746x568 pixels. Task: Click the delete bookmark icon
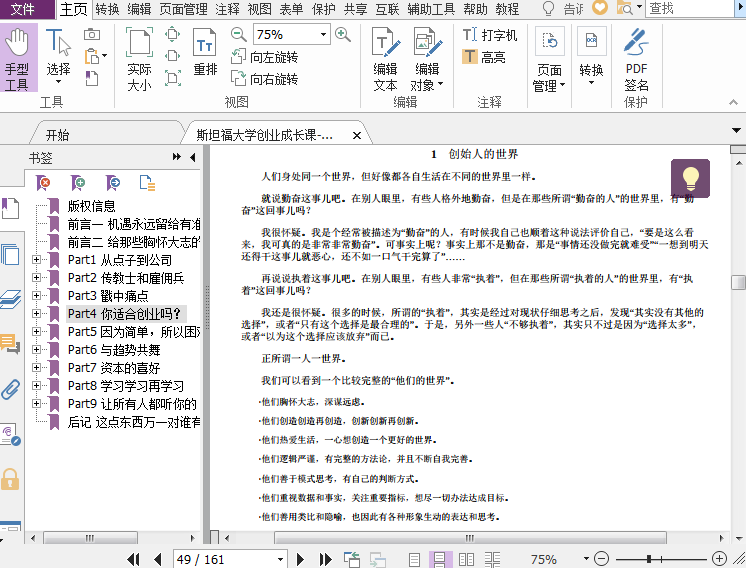pyautogui.click(x=43, y=183)
